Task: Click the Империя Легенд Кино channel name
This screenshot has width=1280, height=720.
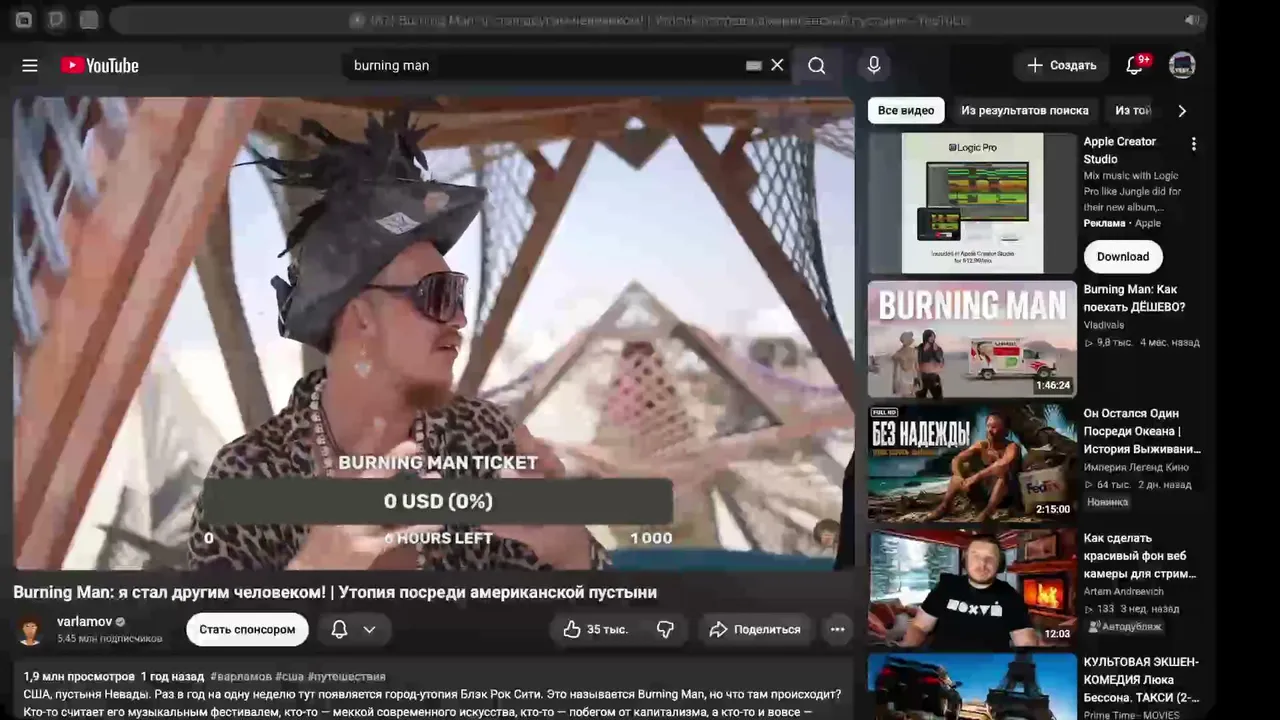Action: (x=1136, y=467)
